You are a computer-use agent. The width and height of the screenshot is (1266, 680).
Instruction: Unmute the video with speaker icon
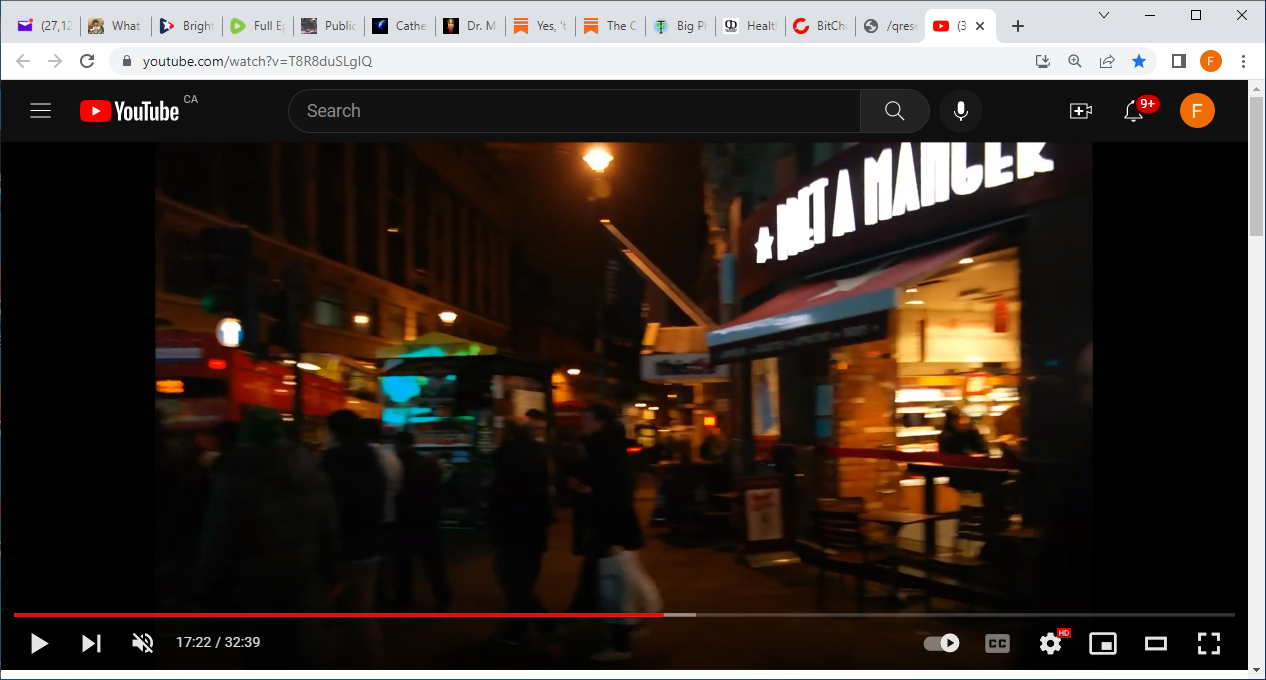[x=143, y=643]
